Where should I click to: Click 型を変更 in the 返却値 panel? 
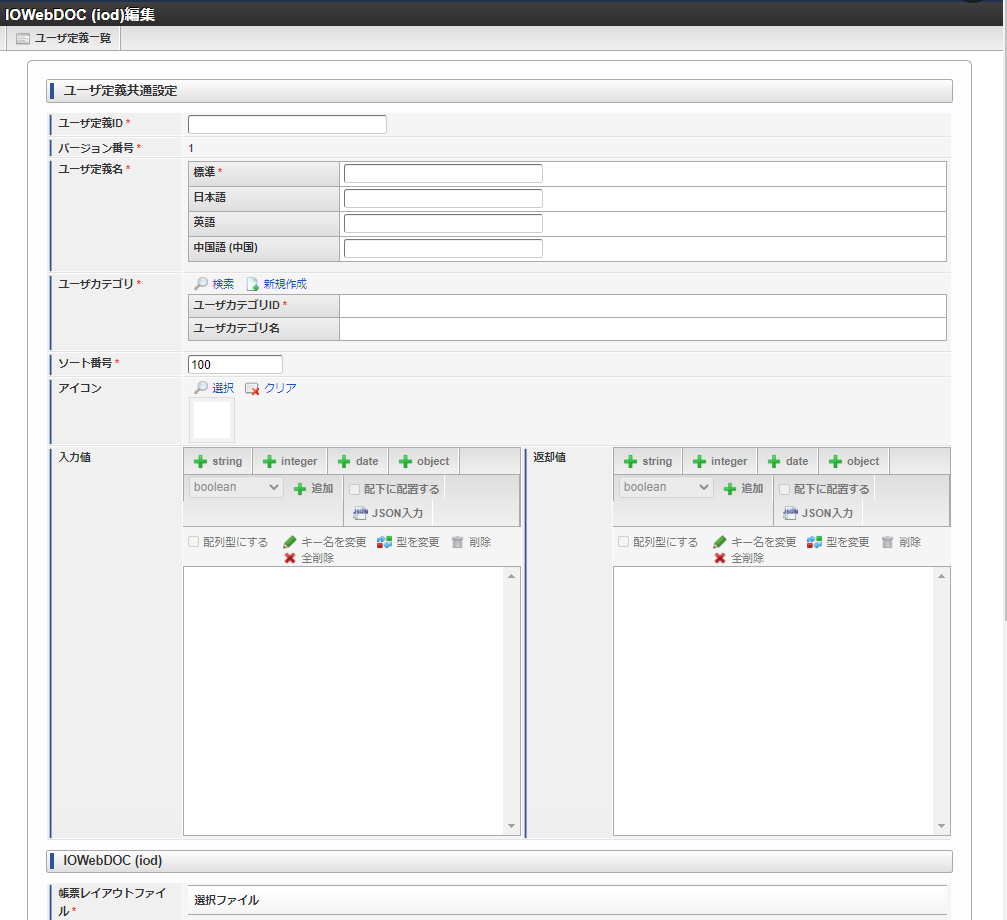coord(838,542)
